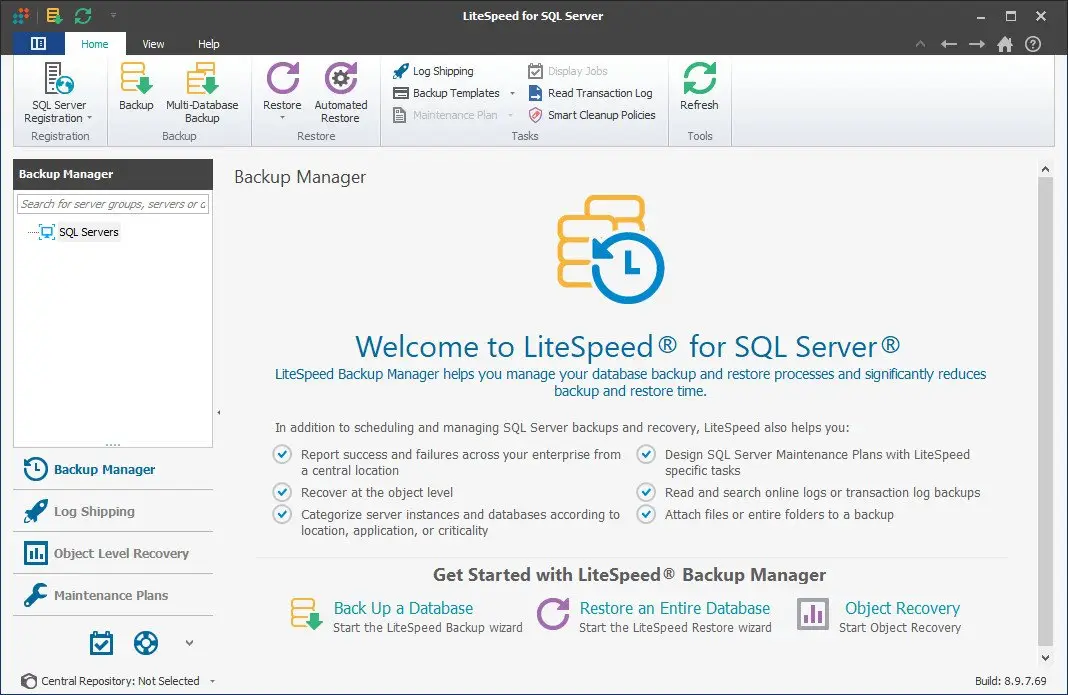This screenshot has width=1068, height=695.
Task: Click the 'Build: 8.9.7.69' status text
Action: tap(1011, 681)
